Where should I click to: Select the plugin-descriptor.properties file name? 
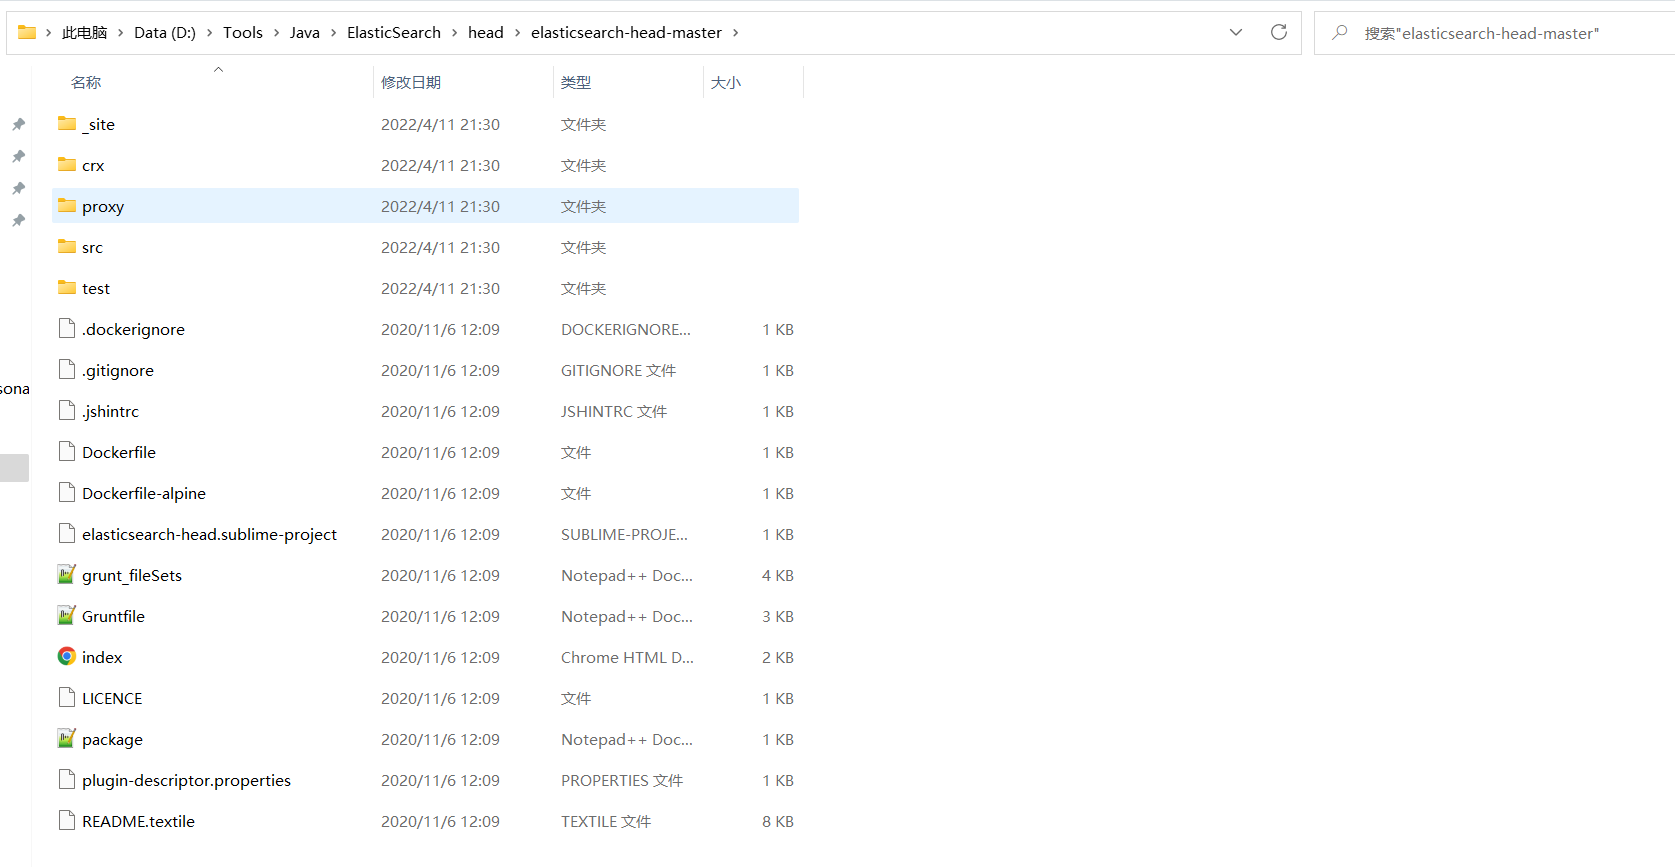186,780
